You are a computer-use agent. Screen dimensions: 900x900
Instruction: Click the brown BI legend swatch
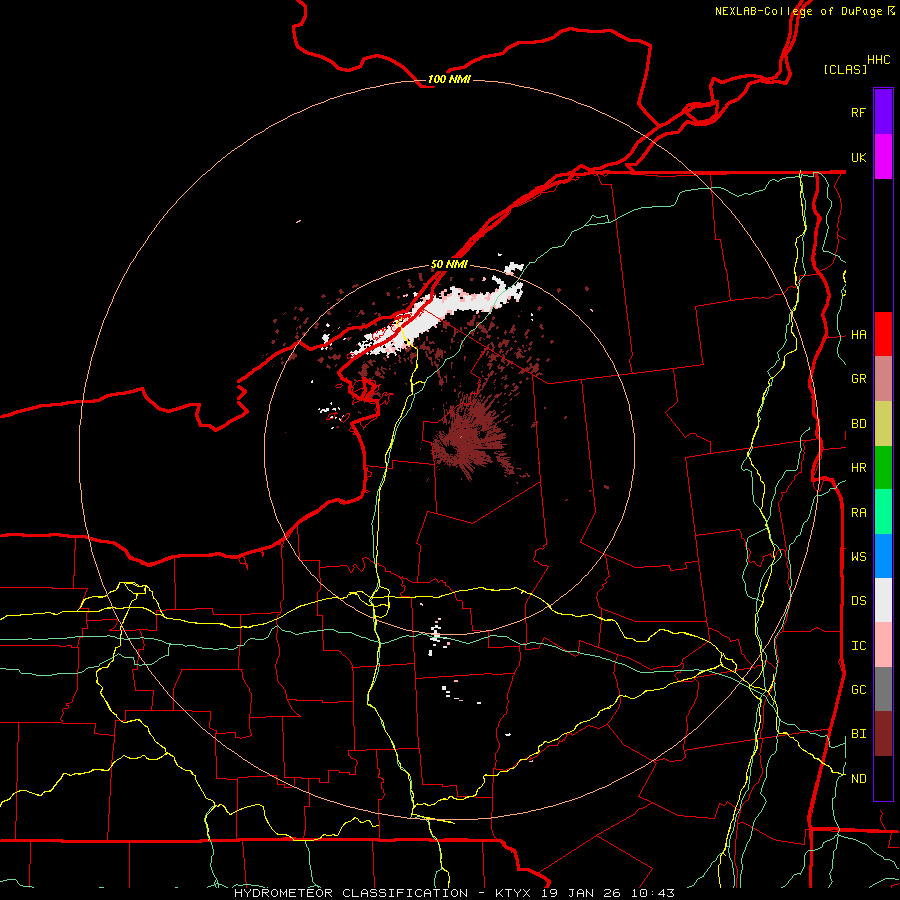[883, 734]
